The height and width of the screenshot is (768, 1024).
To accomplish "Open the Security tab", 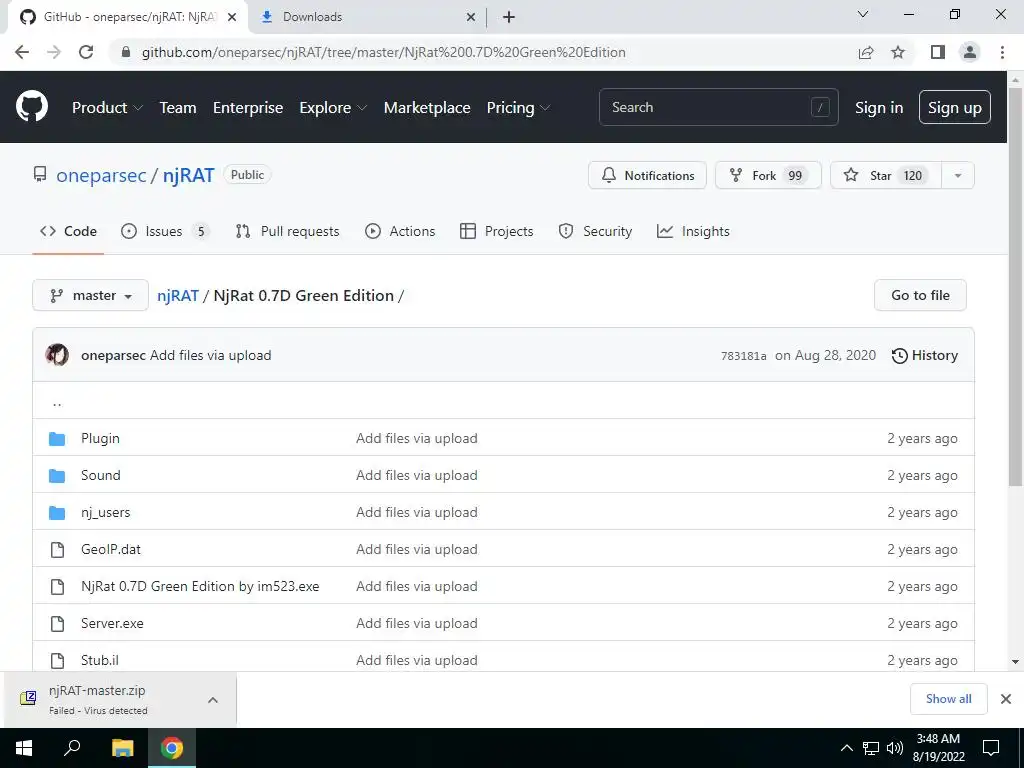I will 596,231.
